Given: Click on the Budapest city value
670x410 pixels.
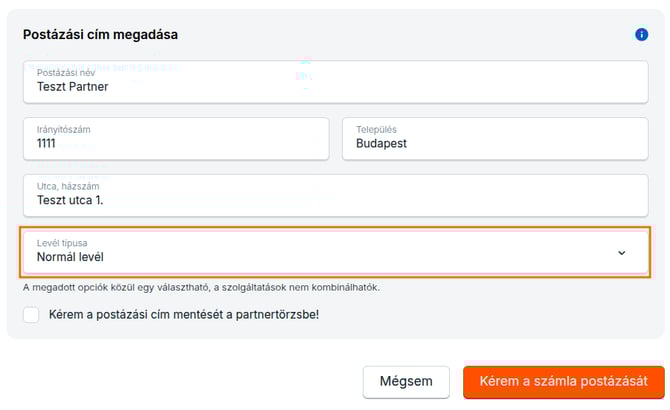Looking at the screenshot, I should 381,144.
